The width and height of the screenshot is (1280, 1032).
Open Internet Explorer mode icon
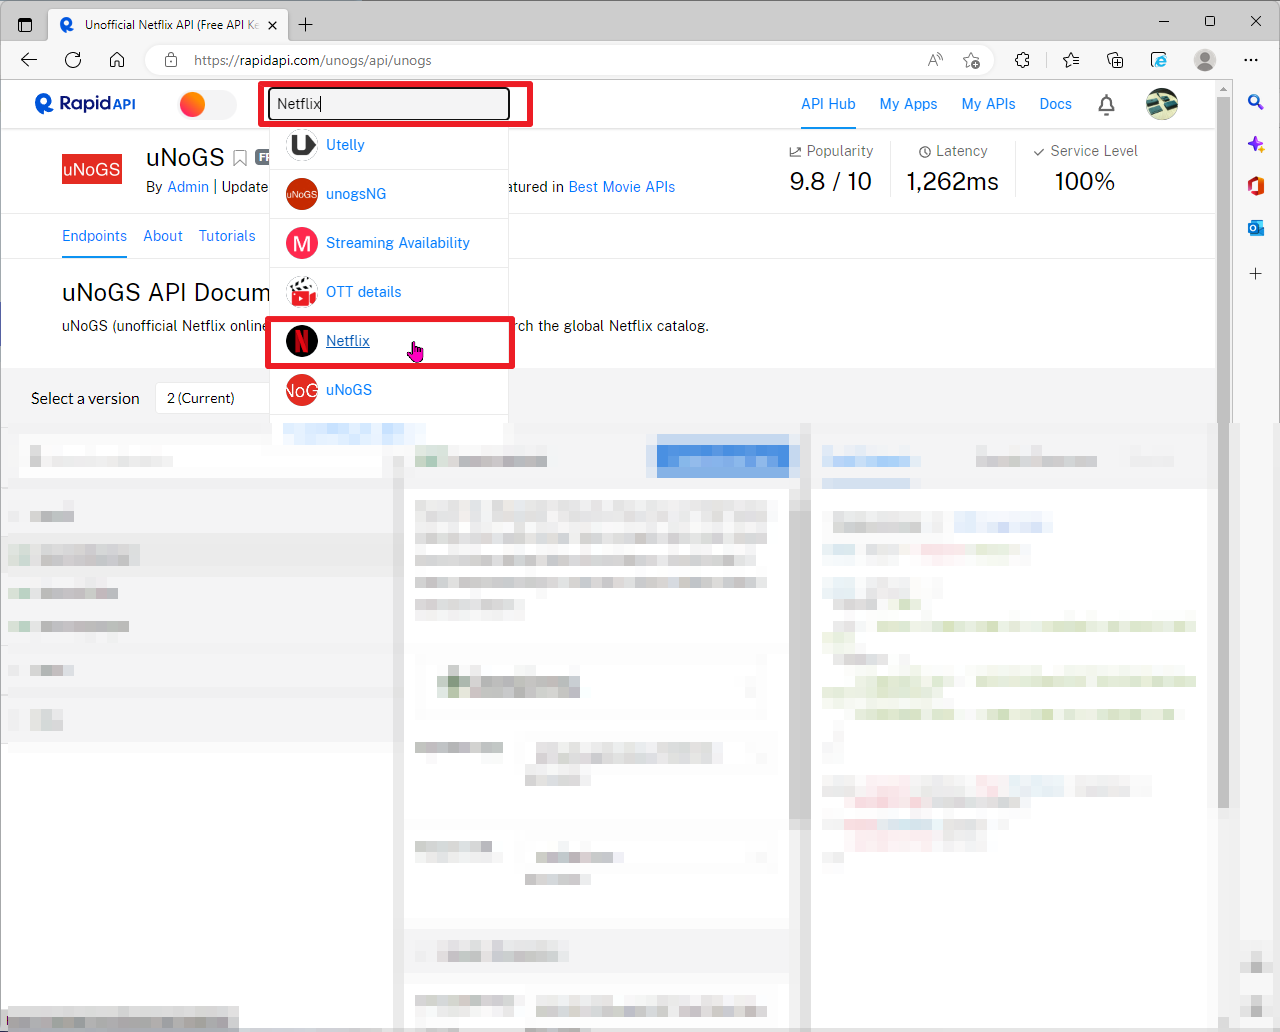(1159, 60)
